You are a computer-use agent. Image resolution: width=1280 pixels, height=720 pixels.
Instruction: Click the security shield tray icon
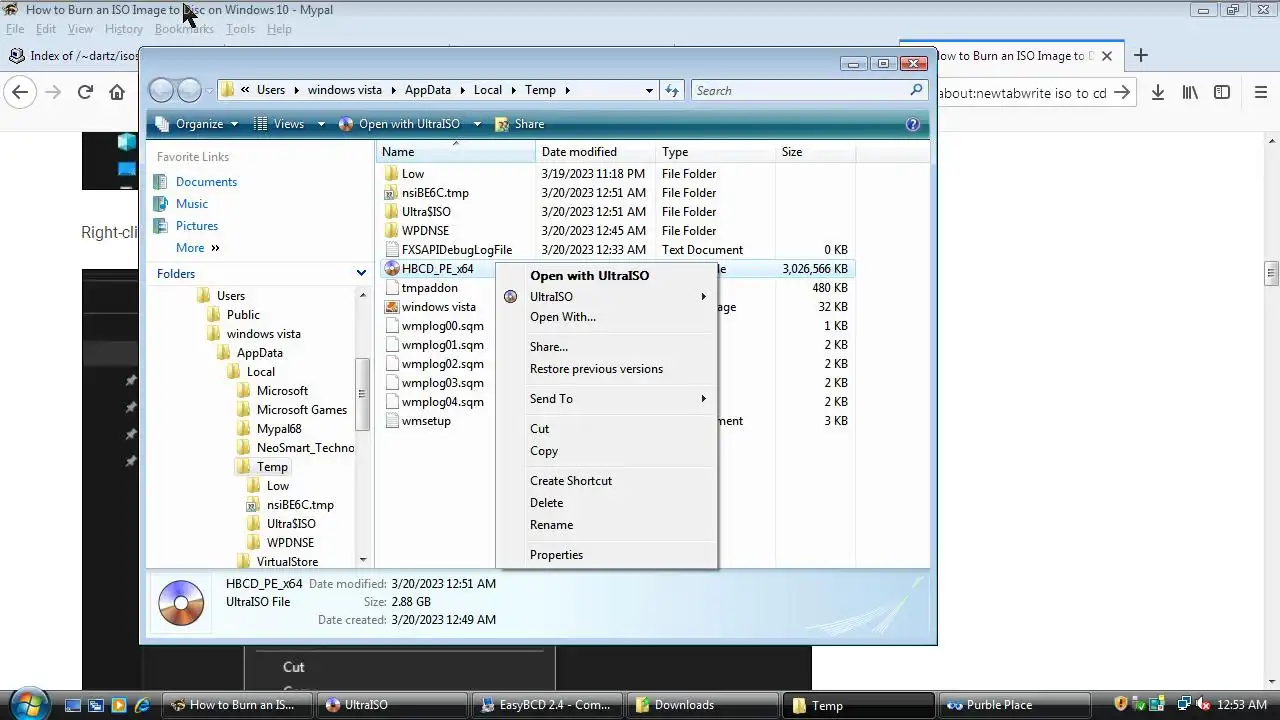click(x=1121, y=705)
